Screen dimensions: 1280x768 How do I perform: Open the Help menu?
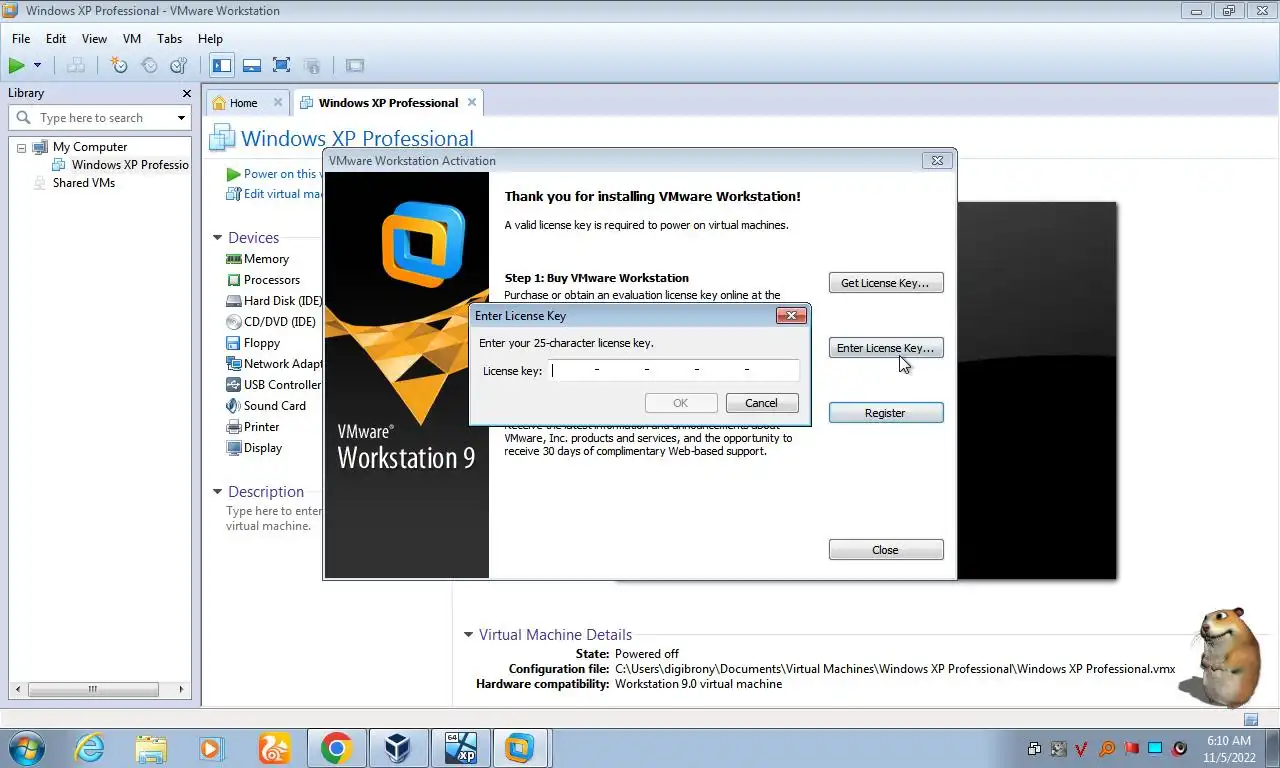pos(210,39)
